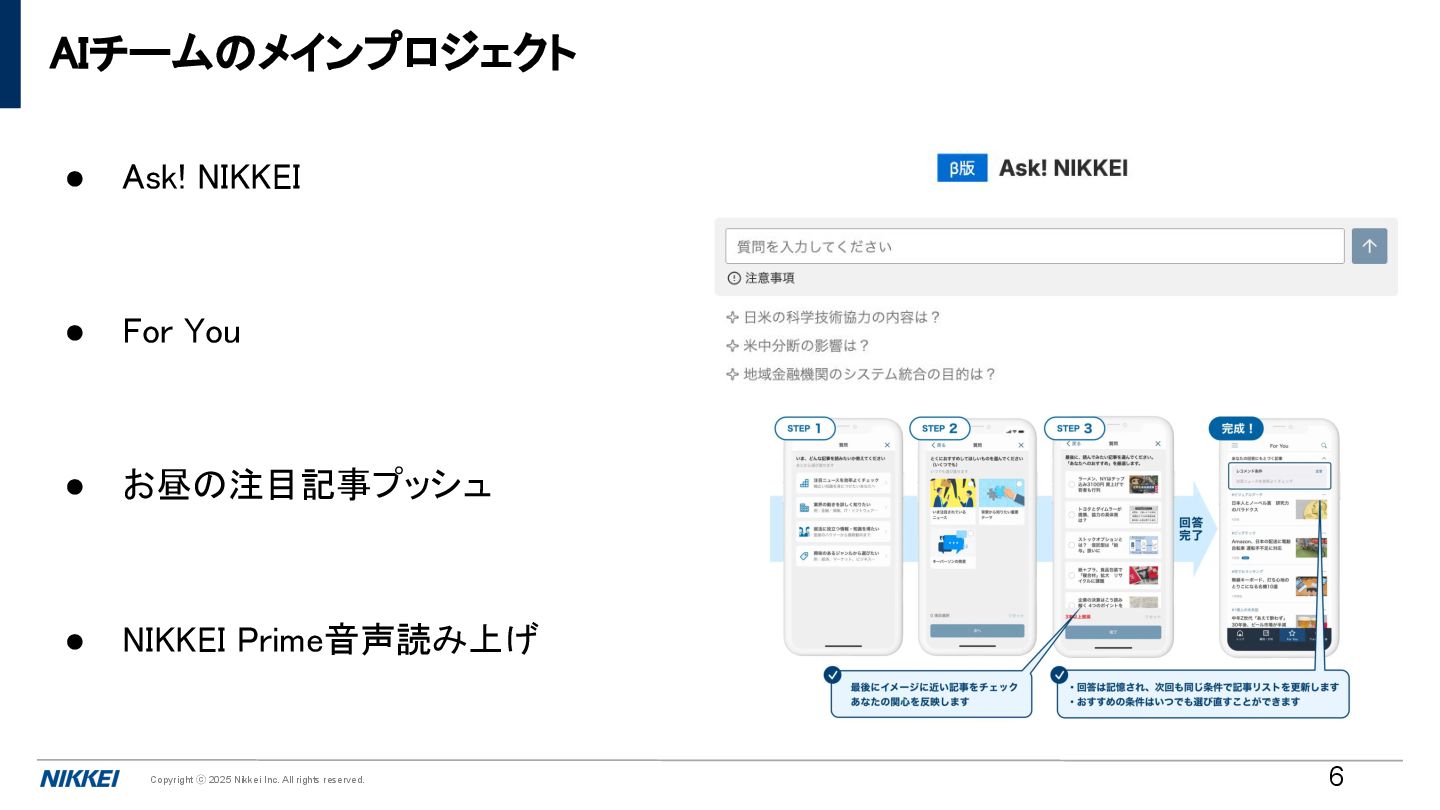Click the Nobel medal thumbnail in For You list
Viewport: 1440px width, 810px height.
point(1311,509)
